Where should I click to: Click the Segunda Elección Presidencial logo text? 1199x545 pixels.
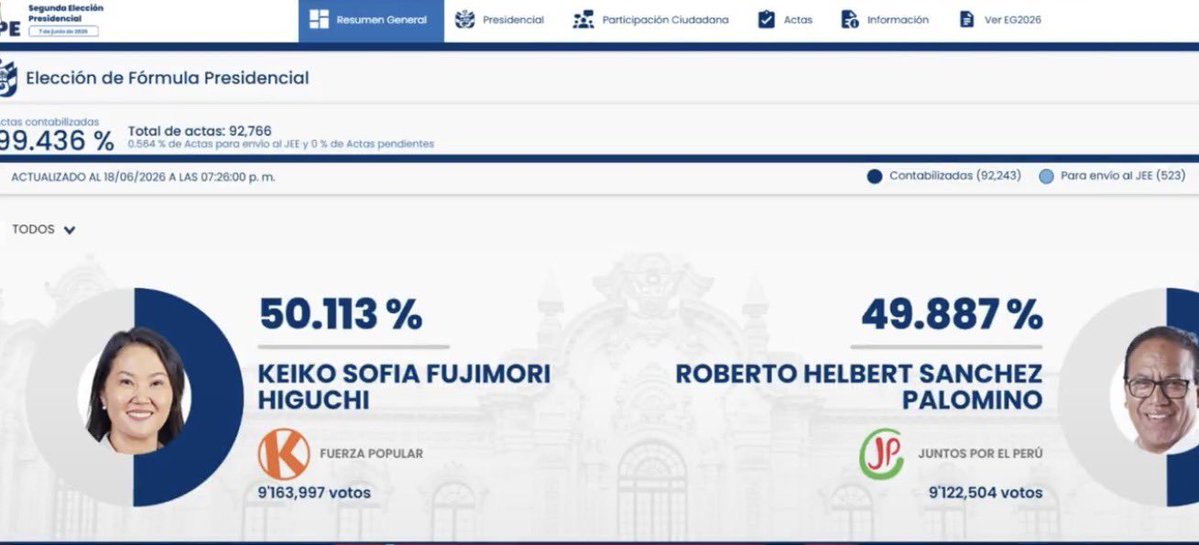[x=66, y=13]
